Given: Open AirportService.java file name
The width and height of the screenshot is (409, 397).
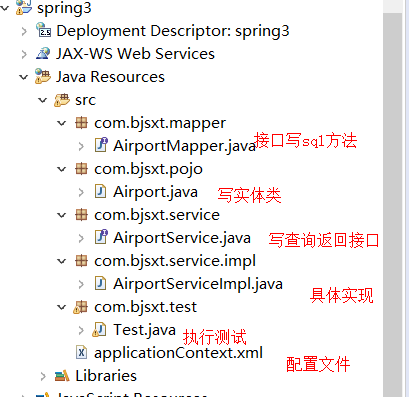Looking at the screenshot, I should (182, 238).
